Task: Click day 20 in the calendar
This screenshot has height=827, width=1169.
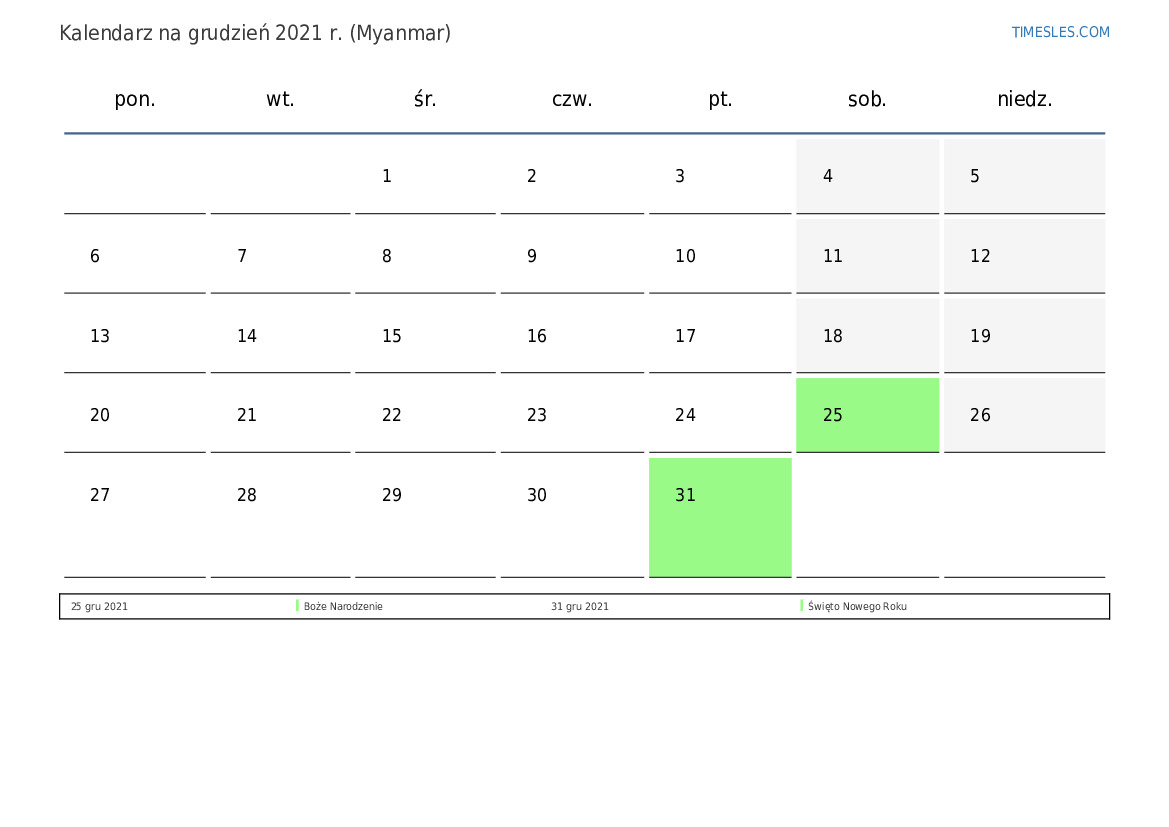Action: pyautogui.click(x=135, y=415)
